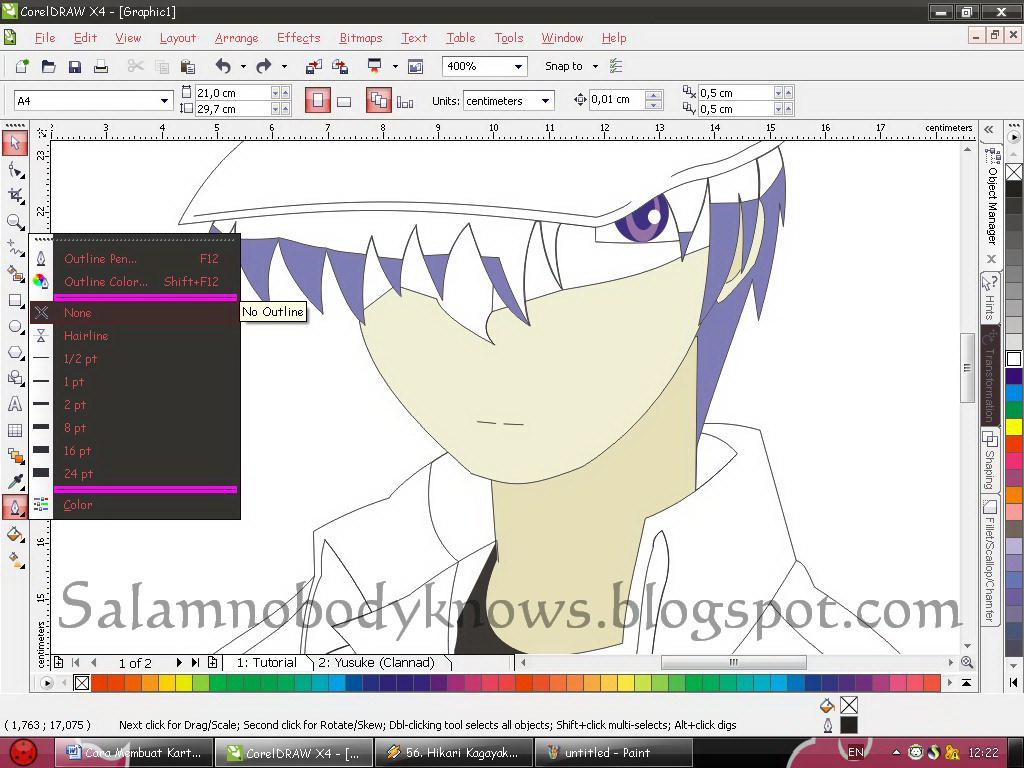Screen dimensions: 1024x768
Task: Select the Smart Fill tool
Action: click(x=15, y=274)
